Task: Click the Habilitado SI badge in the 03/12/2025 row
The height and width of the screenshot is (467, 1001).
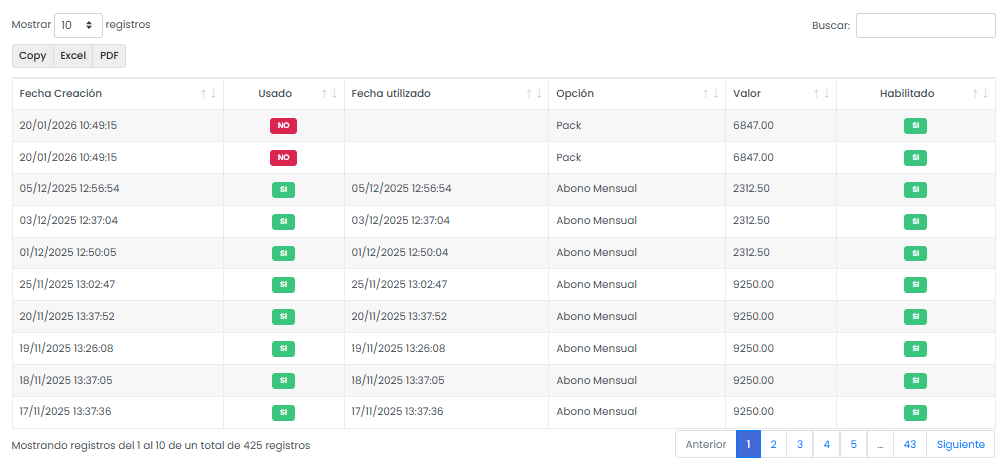Action: [x=915, y=221]
